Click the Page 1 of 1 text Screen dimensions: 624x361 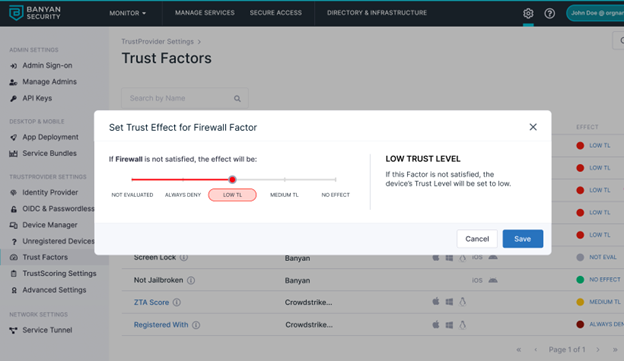pos(567,349)
